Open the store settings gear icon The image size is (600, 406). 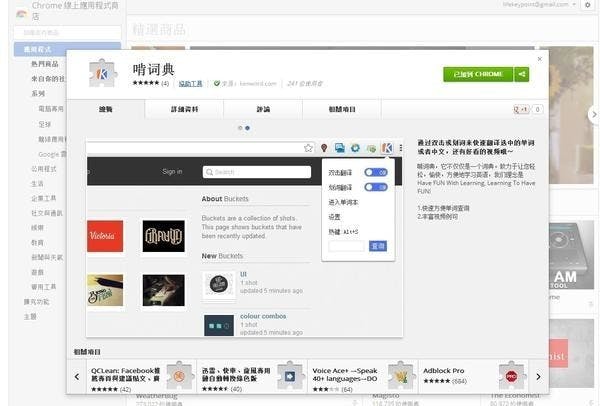588,5
